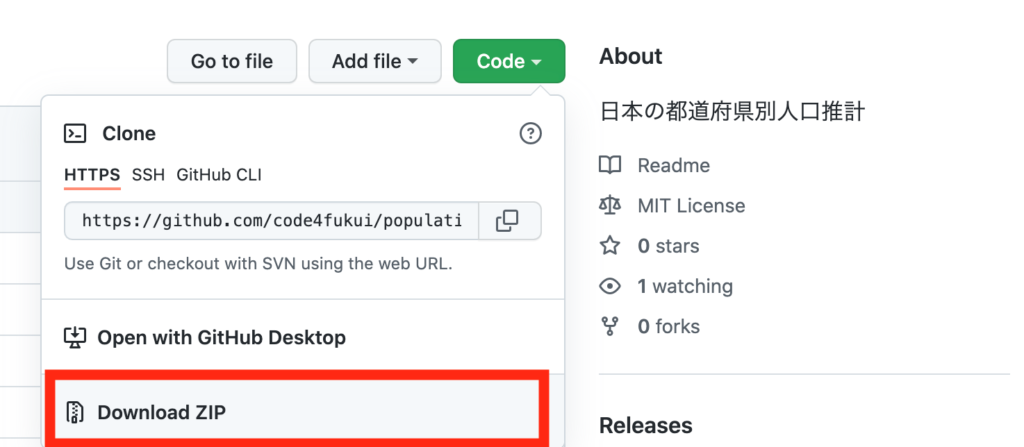Open the 1 watching link
The width and height of the screenshot is (1024, 447).
coord(685,286)
